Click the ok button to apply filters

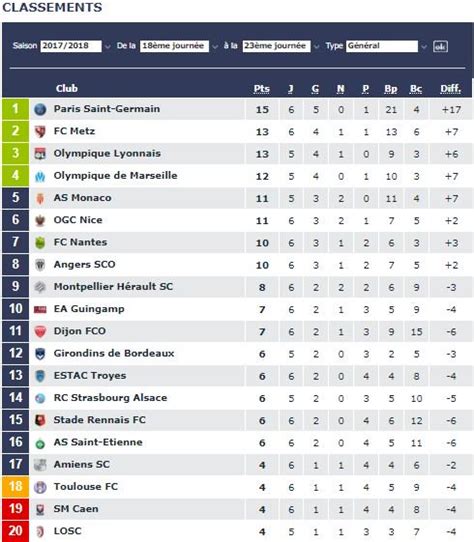pyautogui.click(x=440, y=46)
